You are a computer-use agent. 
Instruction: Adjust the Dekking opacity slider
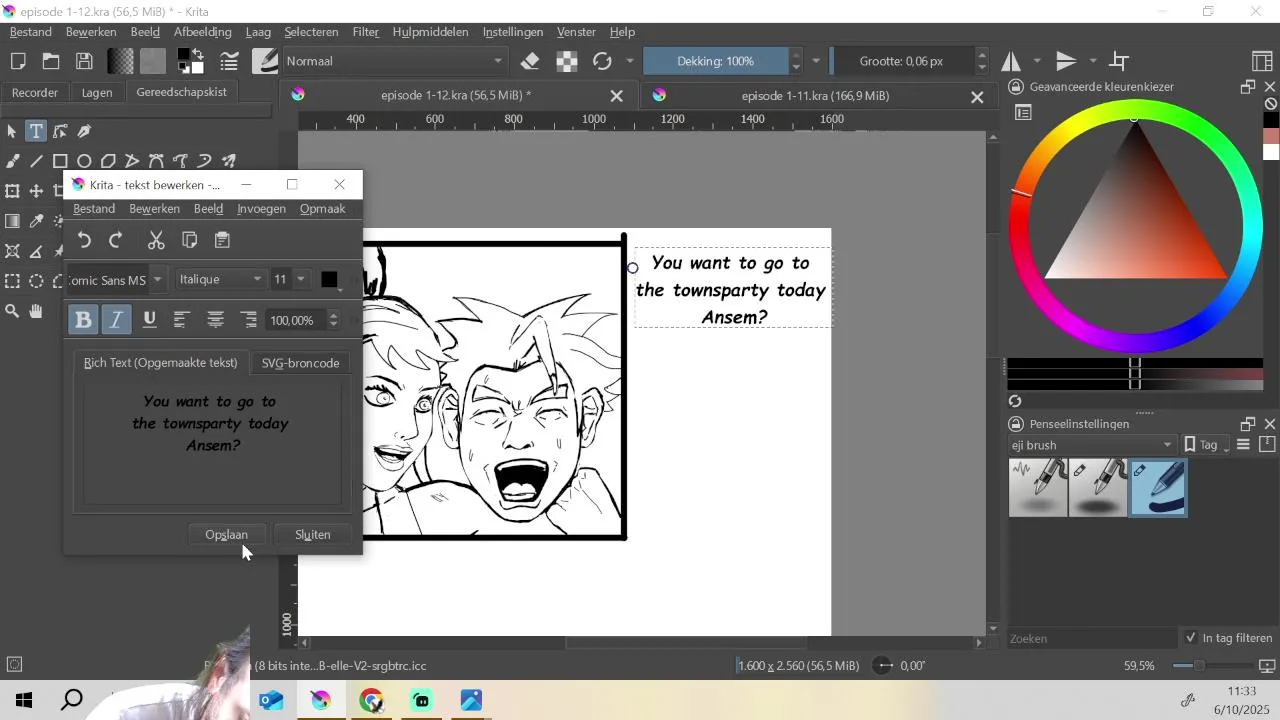coord(715,61)
